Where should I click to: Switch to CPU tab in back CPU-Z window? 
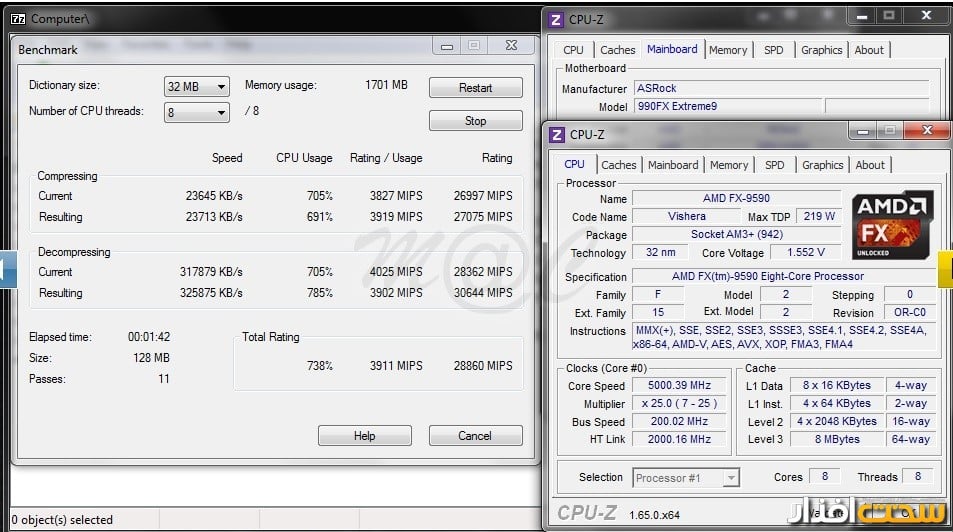pos(573,50)
